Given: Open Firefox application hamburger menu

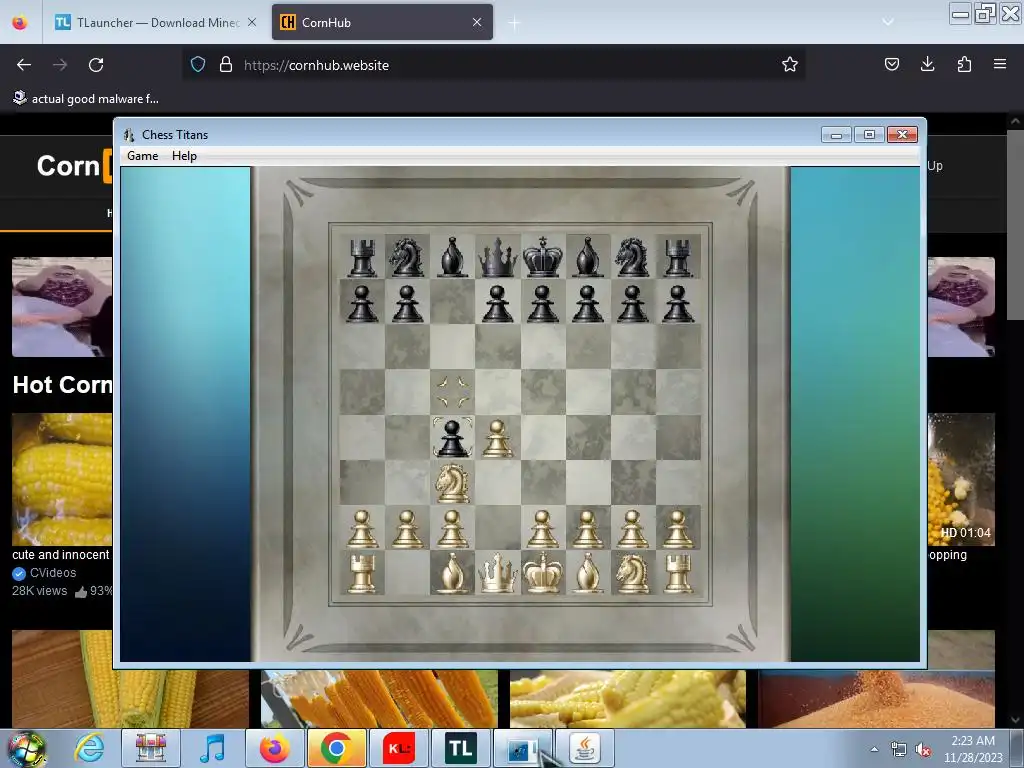Looking at the screenshot, I should [x=1000, y=64].
